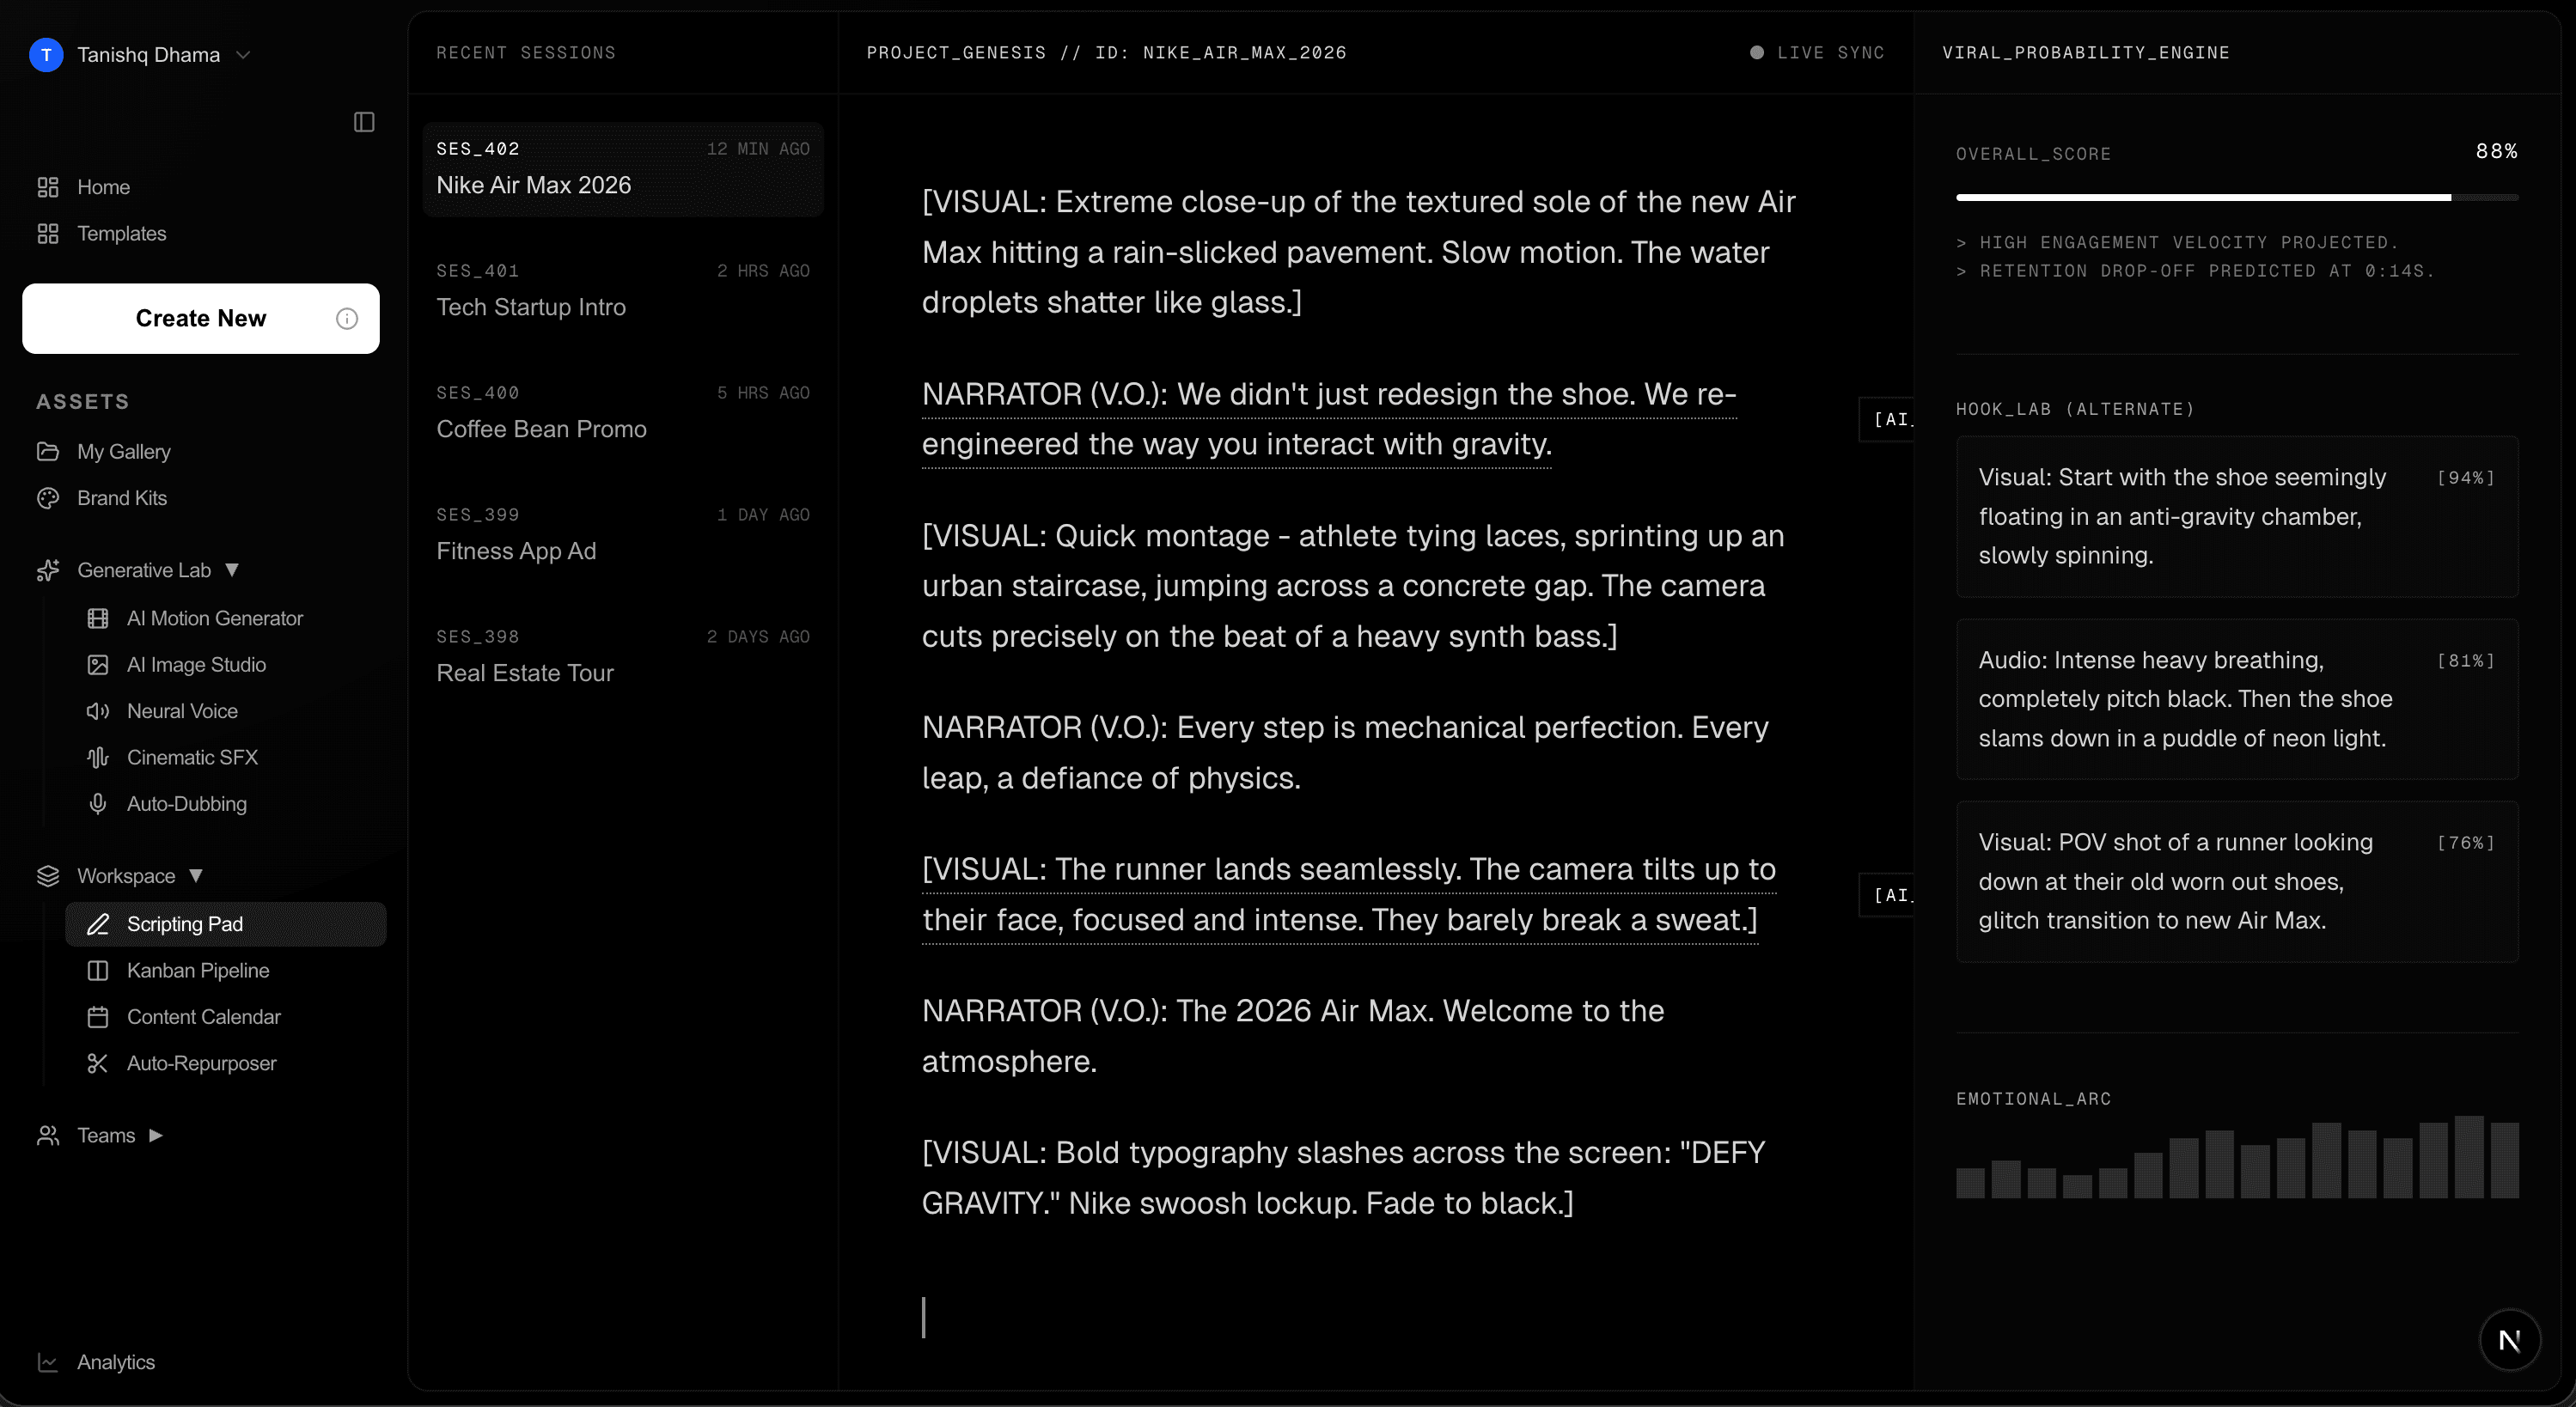The image size is (2576, 1407).
Task: Click the Welcome to the atmosphere narrator line
Action: click(1293, 1037)
